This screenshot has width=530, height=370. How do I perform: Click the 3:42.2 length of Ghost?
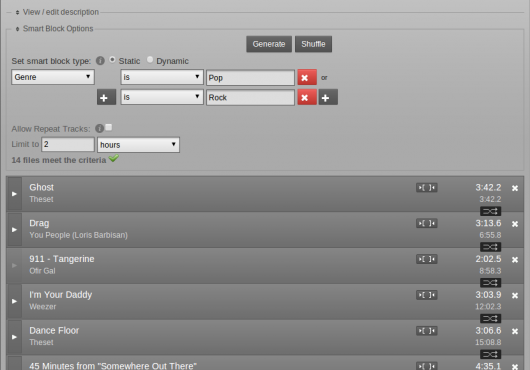pos(488,188)
